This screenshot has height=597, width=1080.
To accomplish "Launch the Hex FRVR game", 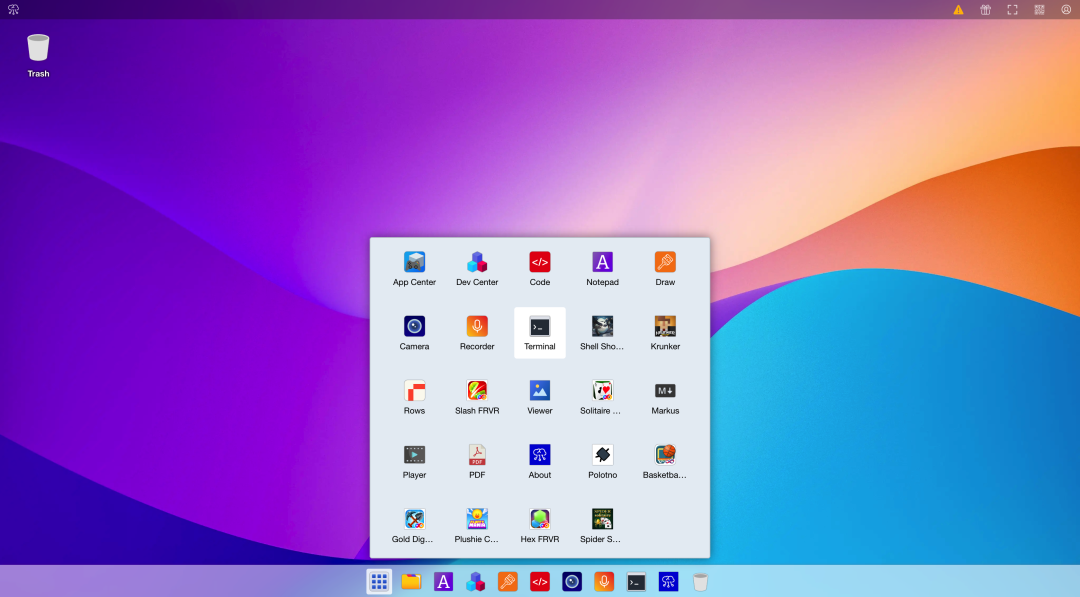I will coord(539,519).
